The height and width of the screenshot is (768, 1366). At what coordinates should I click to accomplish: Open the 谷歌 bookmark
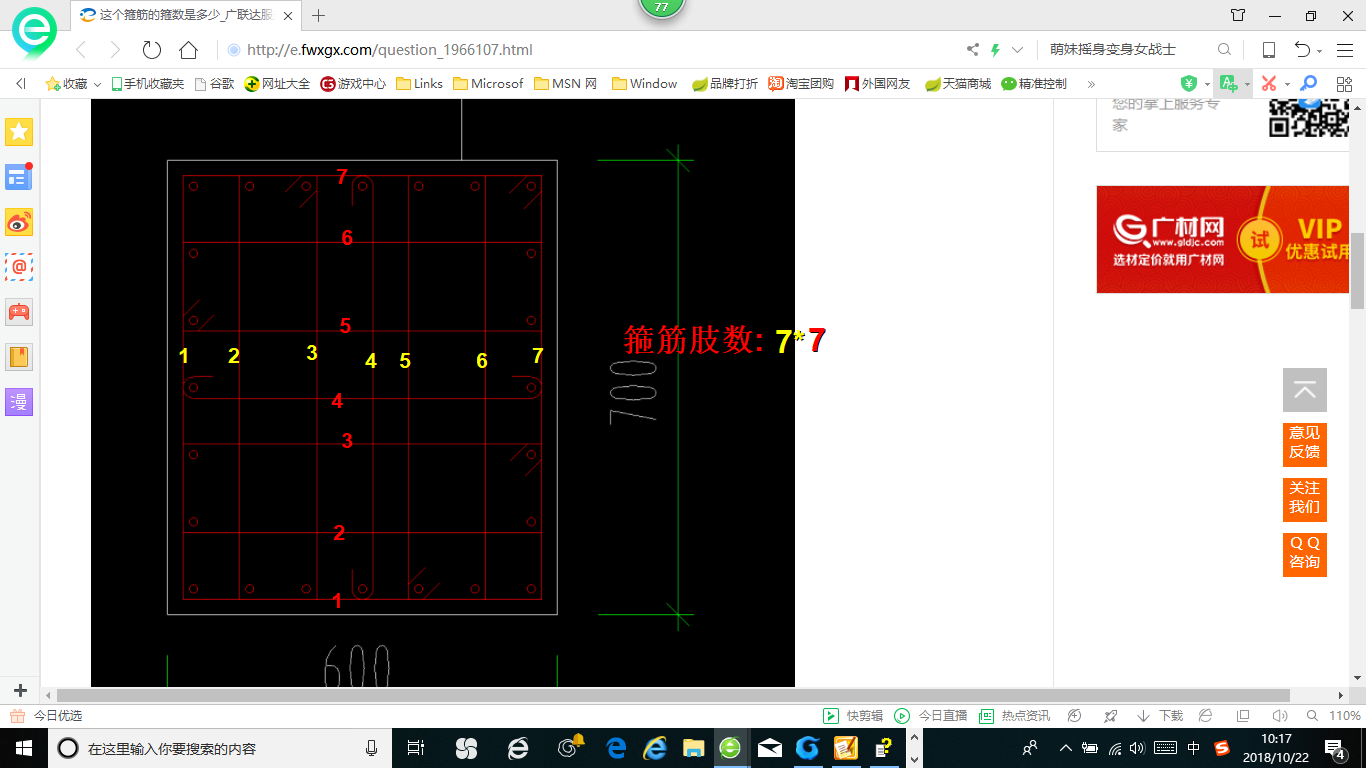[x=214, y=84]
